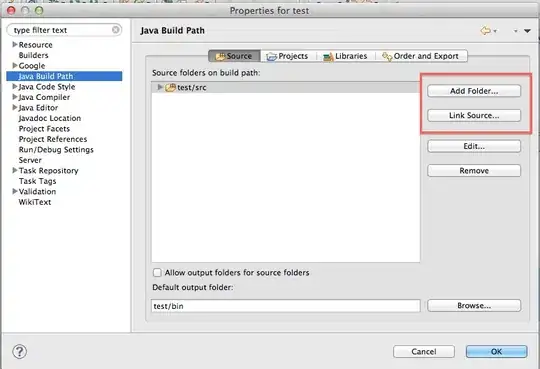Select Java Build Path in the sidebar

pyautogui.click(x=64, y=76)
